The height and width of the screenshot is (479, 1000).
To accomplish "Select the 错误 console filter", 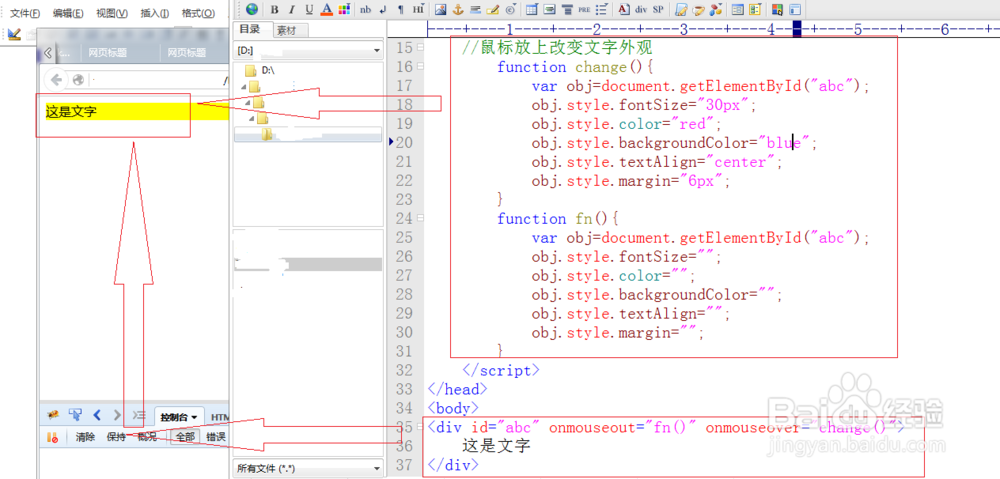I will click(216, 438).
